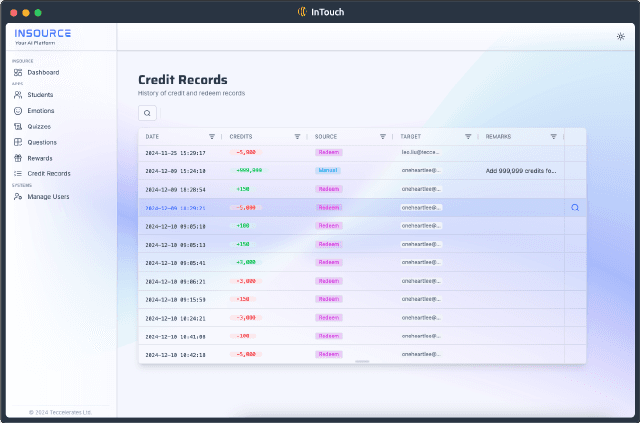
Task: Click the leo.liu target email
Action: tap(420, 152)
